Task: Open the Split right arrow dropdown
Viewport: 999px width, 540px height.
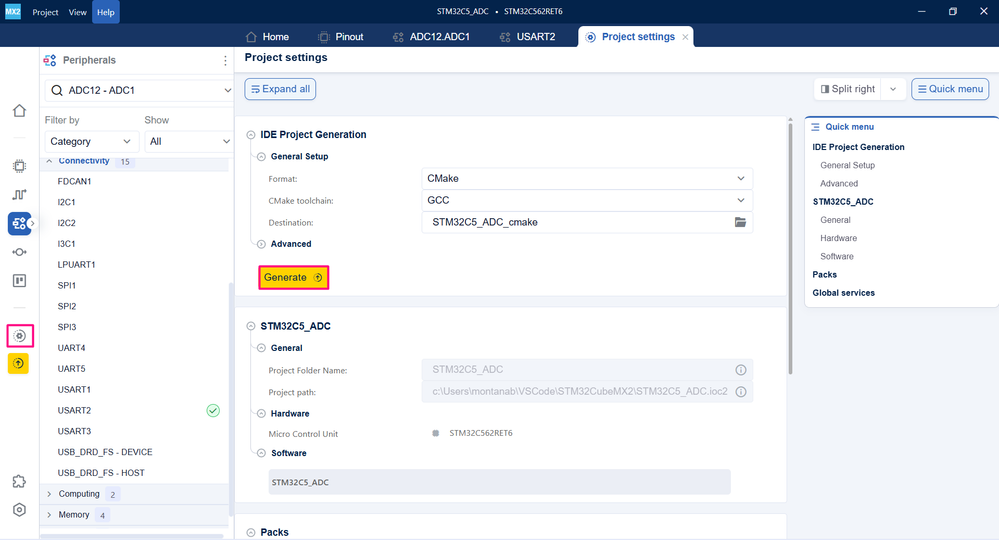Action: [x=893, y=89]
